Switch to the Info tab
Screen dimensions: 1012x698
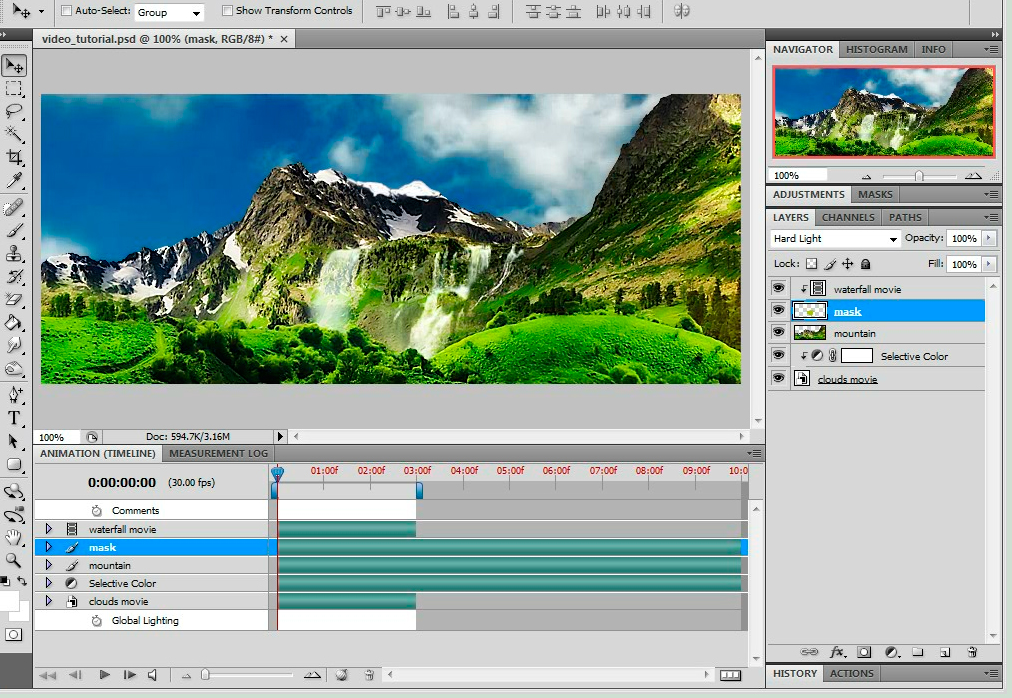tap(933, 49)
